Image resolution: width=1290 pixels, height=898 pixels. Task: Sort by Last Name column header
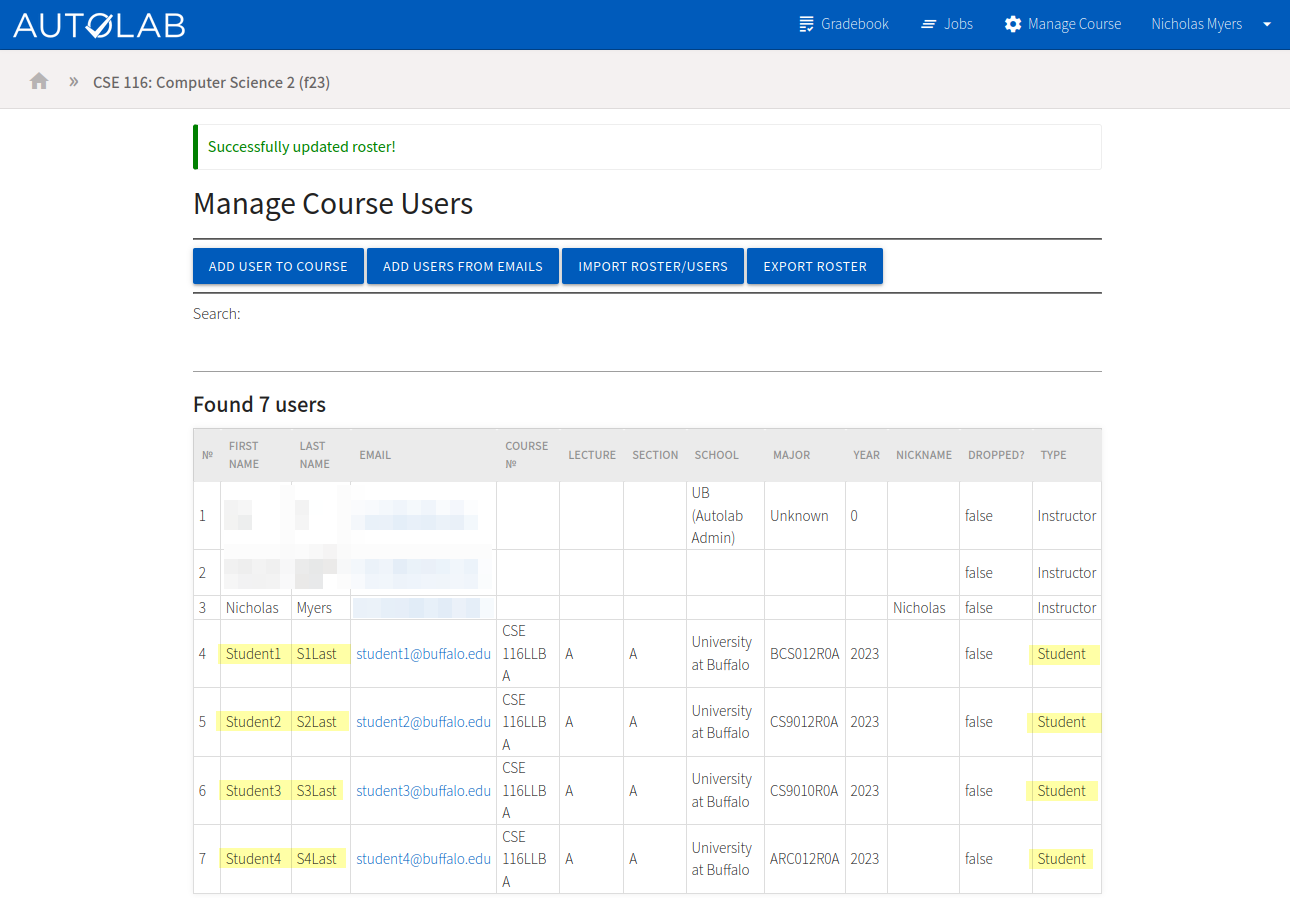point(320,455)
